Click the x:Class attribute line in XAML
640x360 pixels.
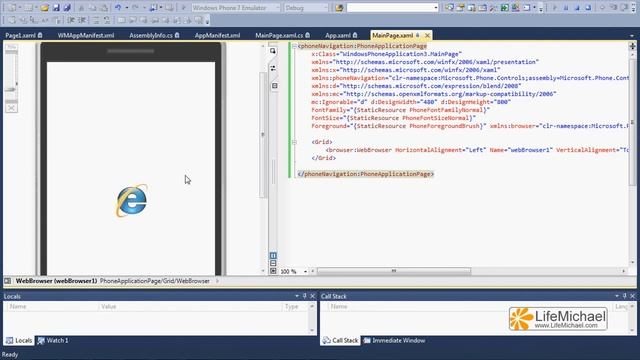(387, 54)
